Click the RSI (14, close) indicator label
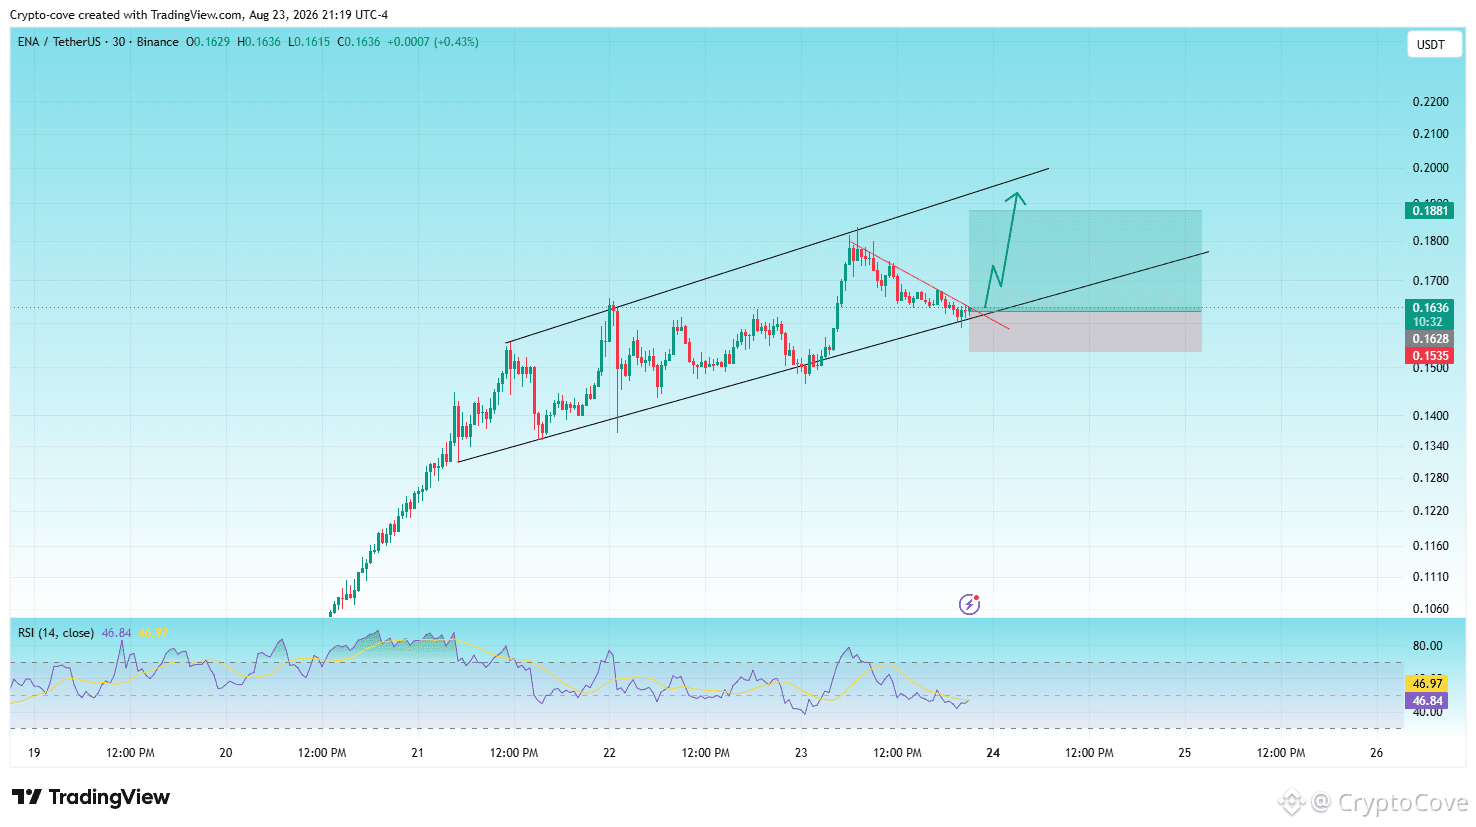Viewport: 1476px width, 827px height. (56, 633)
